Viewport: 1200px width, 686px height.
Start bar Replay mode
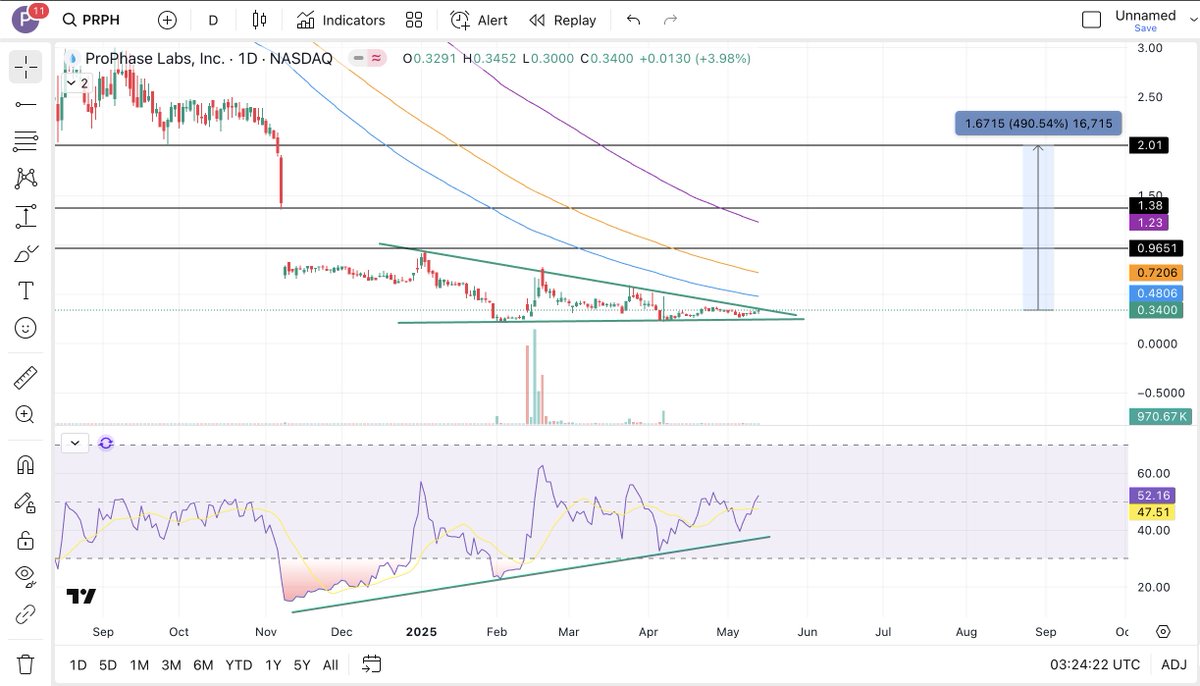pos(562,20)
